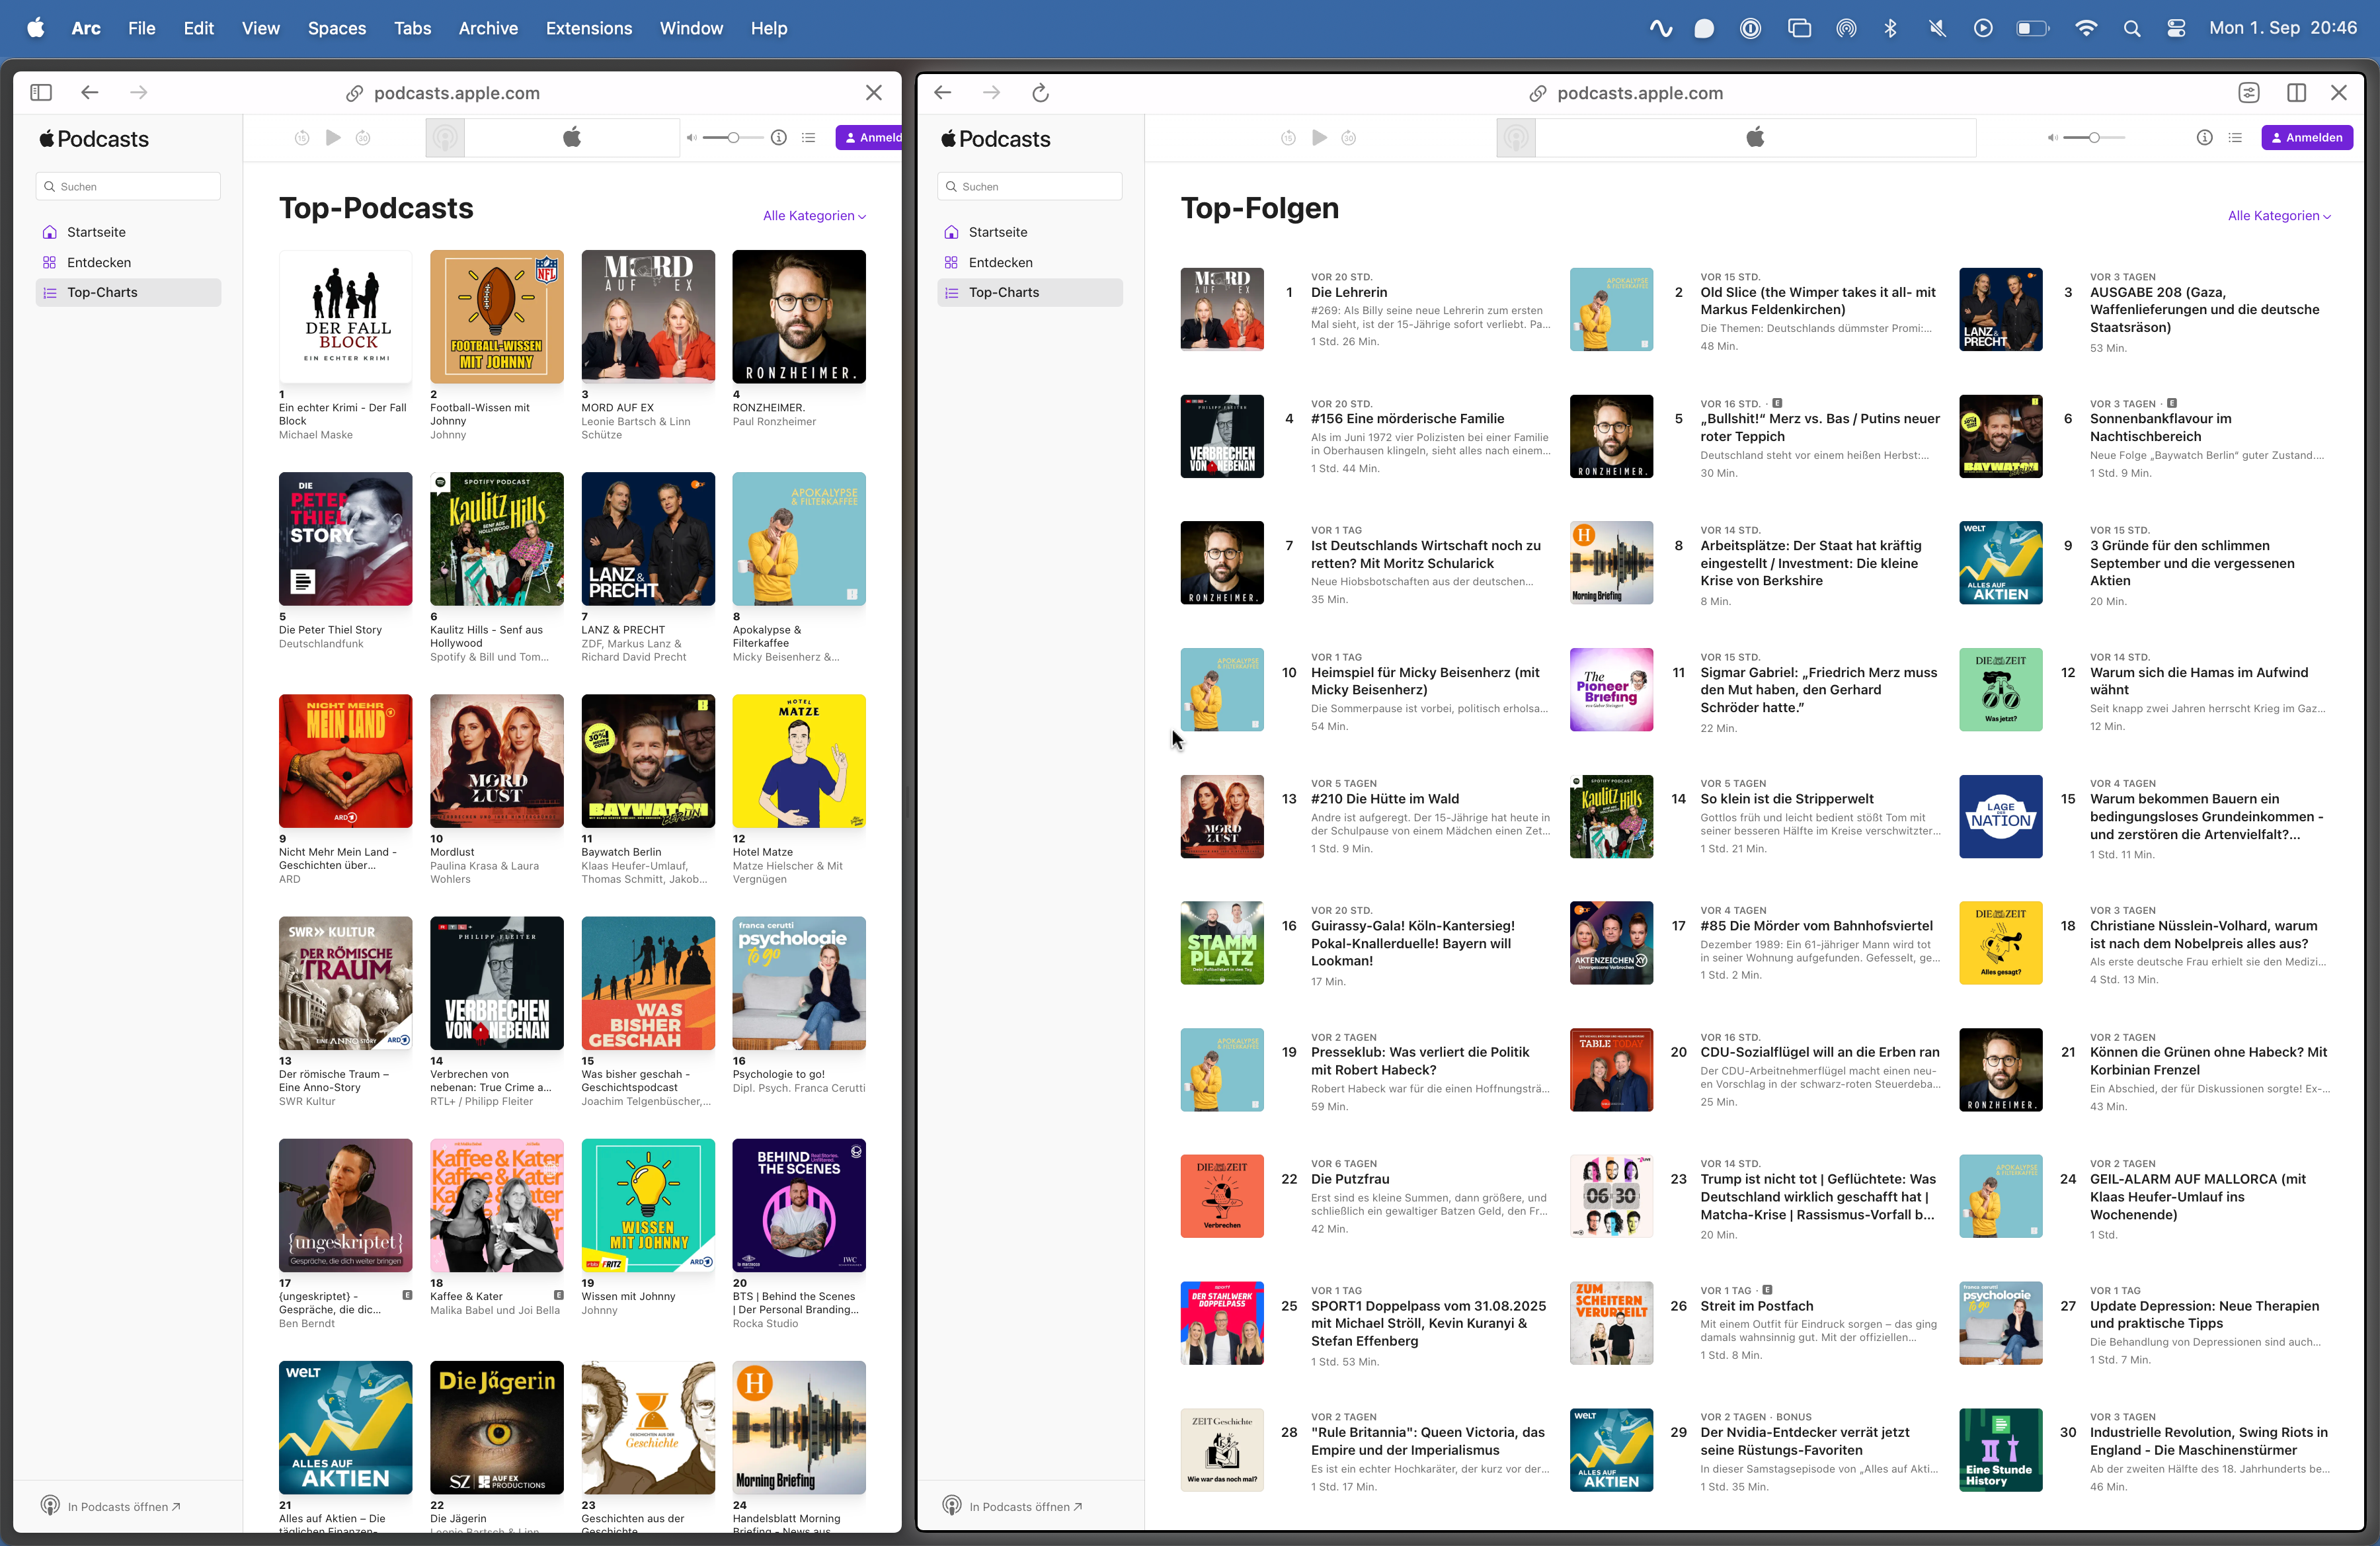2380x1546 pixels.
Task: Click volume speaker icon in right player
Action: [2052, 138]
